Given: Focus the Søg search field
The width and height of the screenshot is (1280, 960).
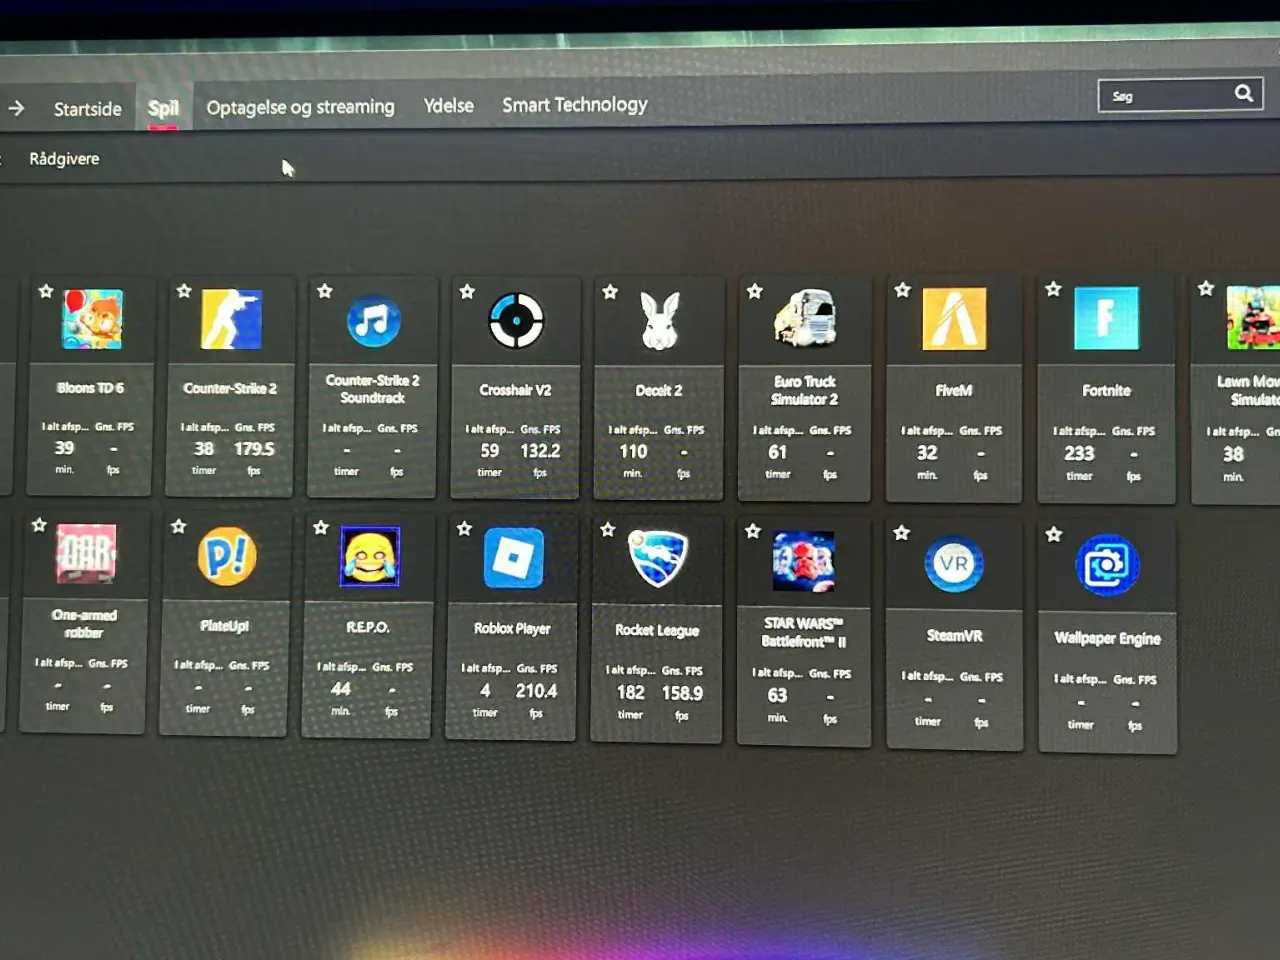Looking at the screenshot, I should 1180,95.
